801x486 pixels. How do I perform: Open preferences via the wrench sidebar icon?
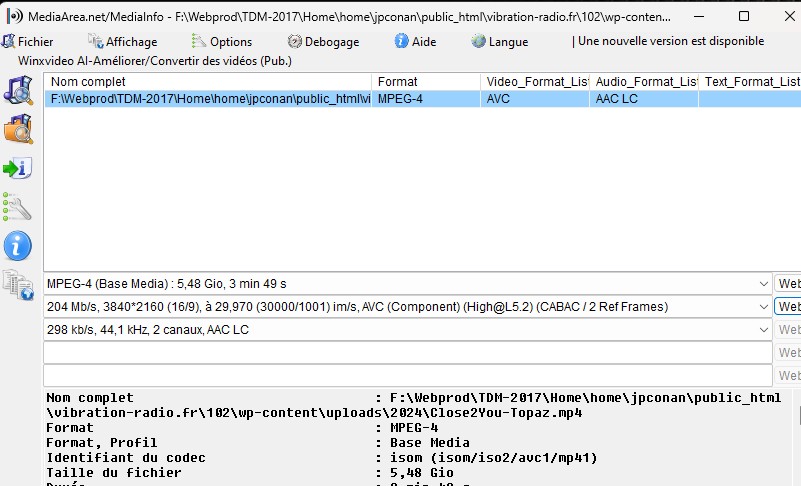pos(18,206)
